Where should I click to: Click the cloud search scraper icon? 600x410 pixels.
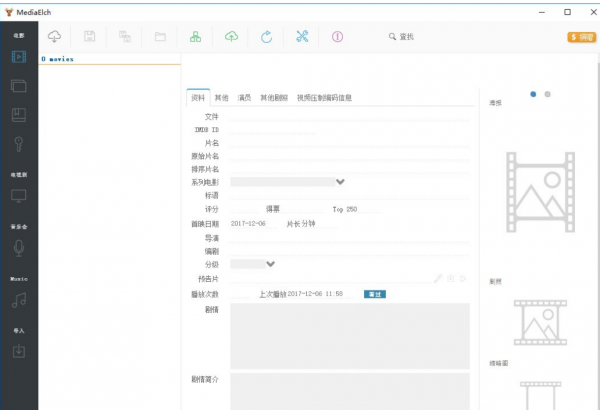[54, 37]
